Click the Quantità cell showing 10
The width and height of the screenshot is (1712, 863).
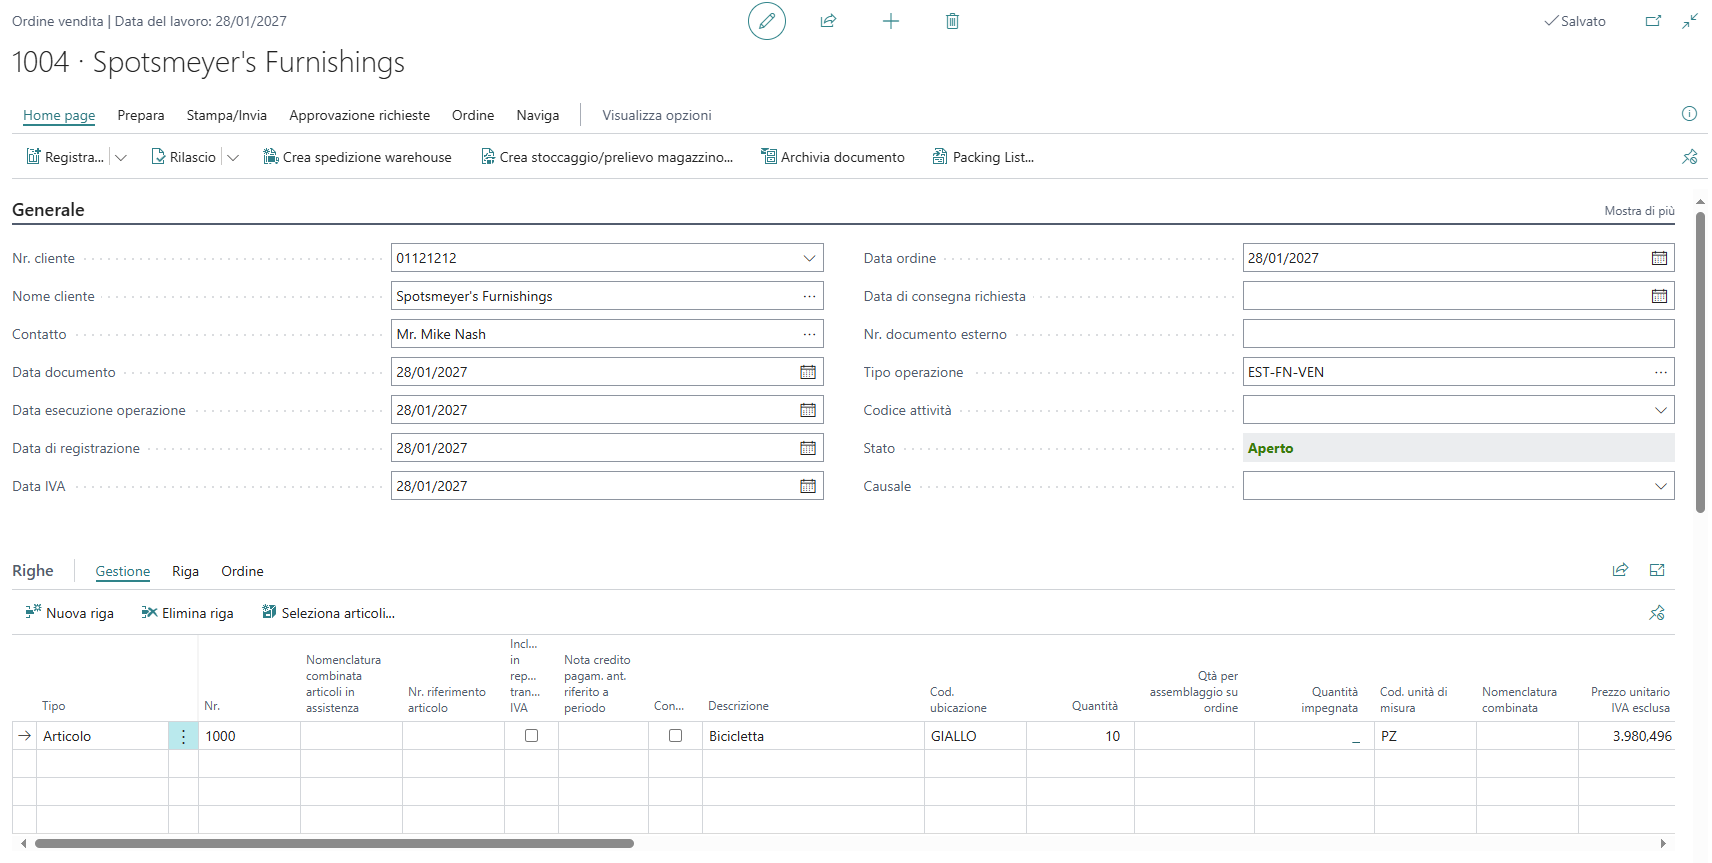click(1080, 736)
